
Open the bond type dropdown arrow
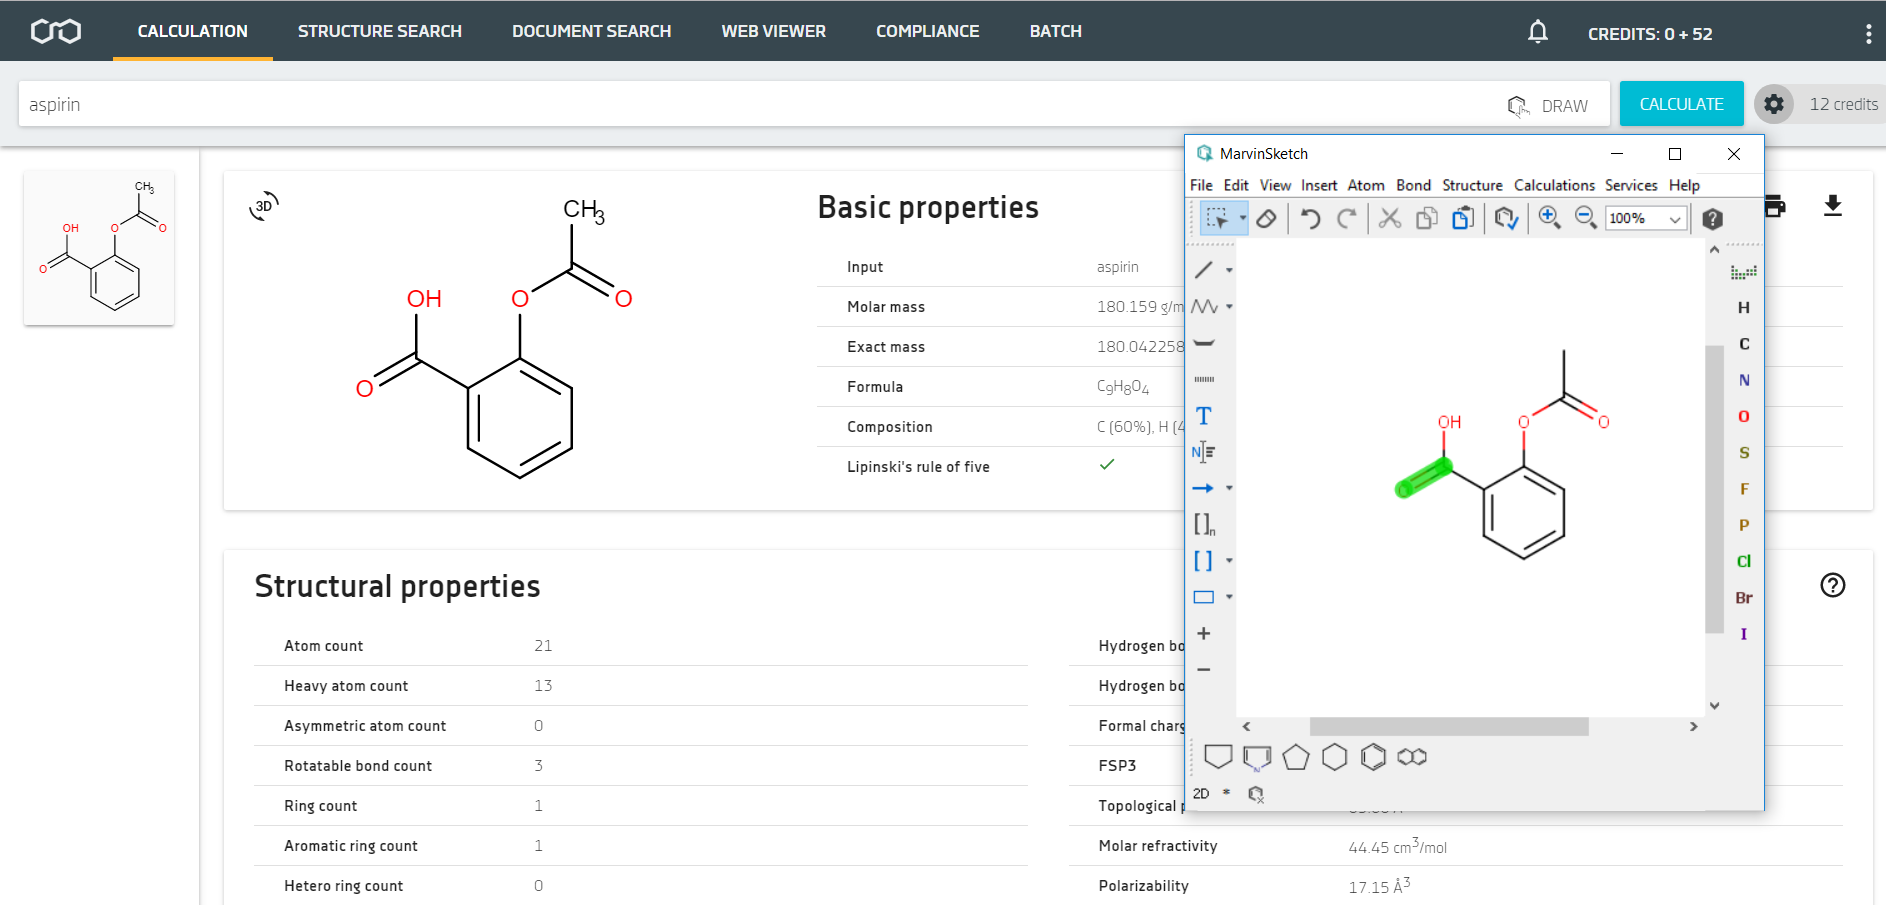[1228, 268]
